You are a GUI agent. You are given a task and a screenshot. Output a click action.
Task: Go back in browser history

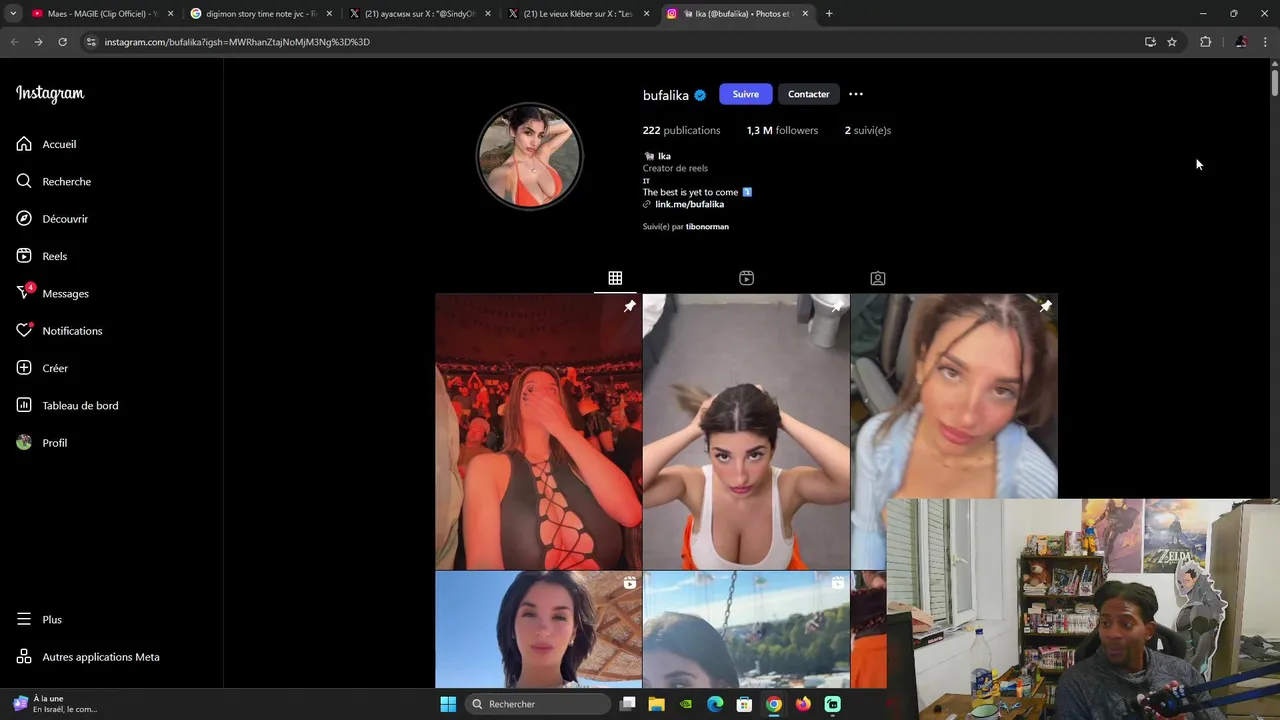coord(14,42)
